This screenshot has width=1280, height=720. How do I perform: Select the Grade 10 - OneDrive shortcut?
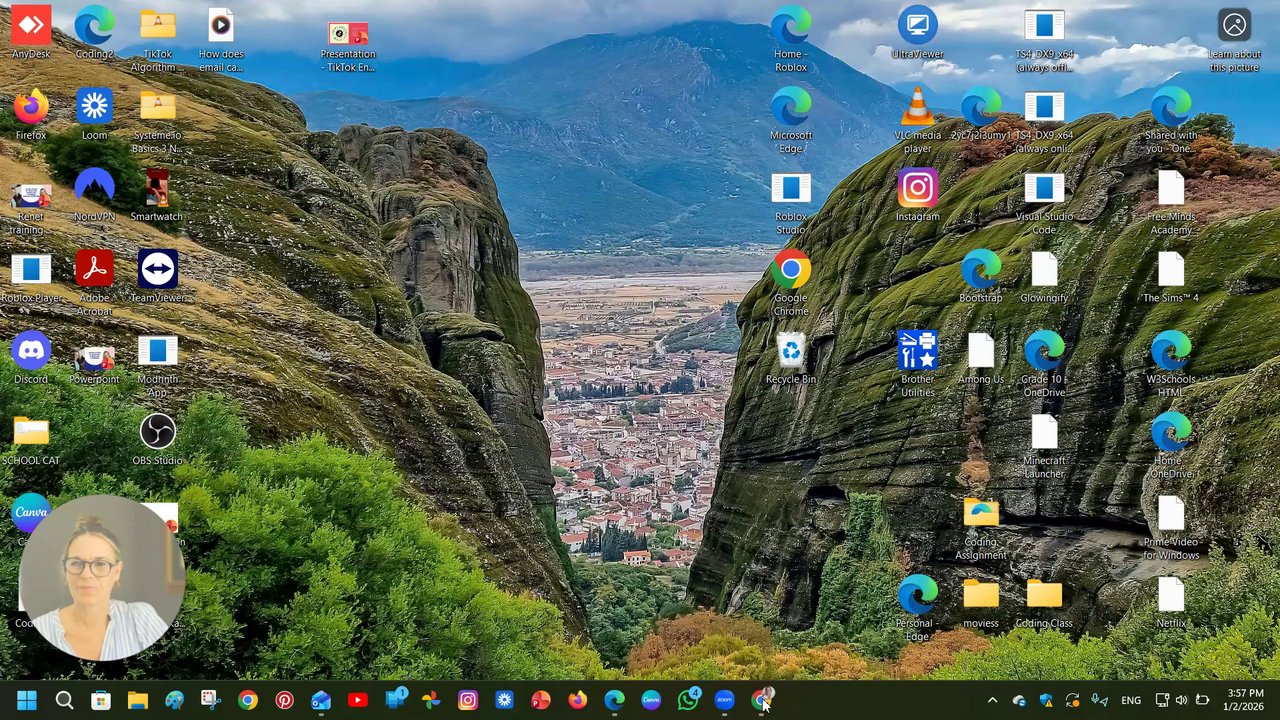pos(1044,365)
